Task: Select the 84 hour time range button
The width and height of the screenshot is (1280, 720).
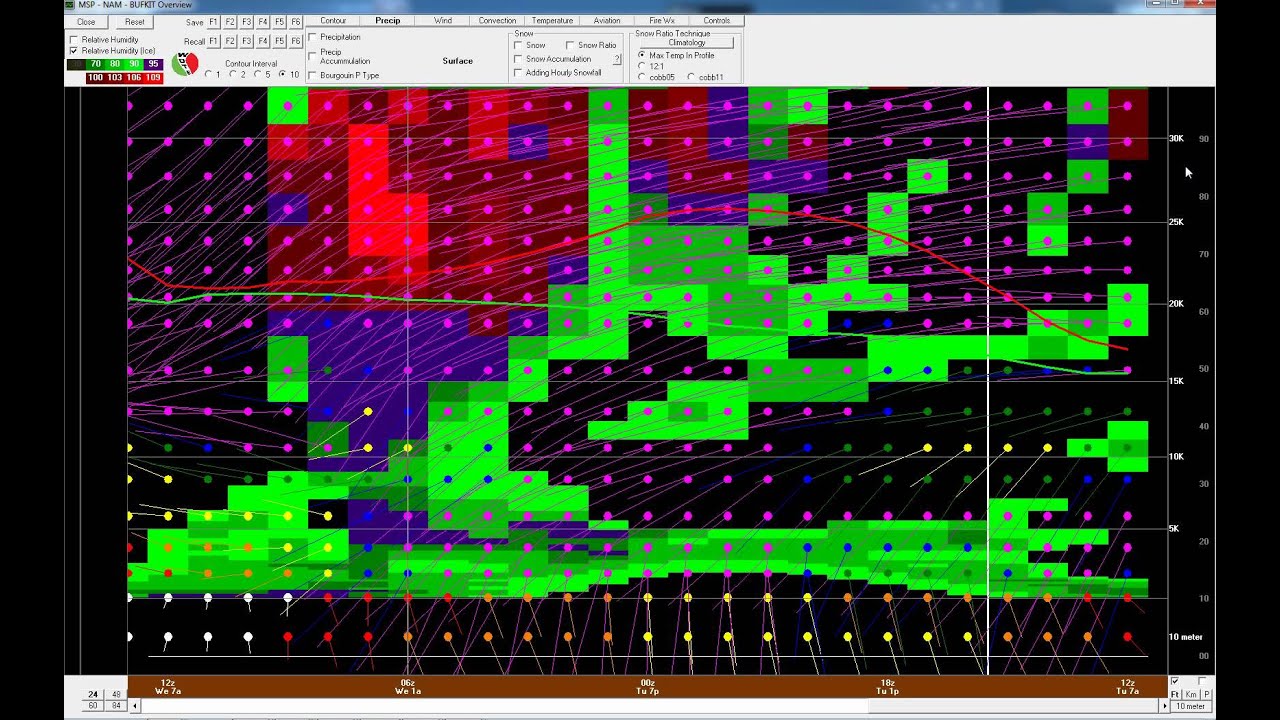Action: [116, 706]
